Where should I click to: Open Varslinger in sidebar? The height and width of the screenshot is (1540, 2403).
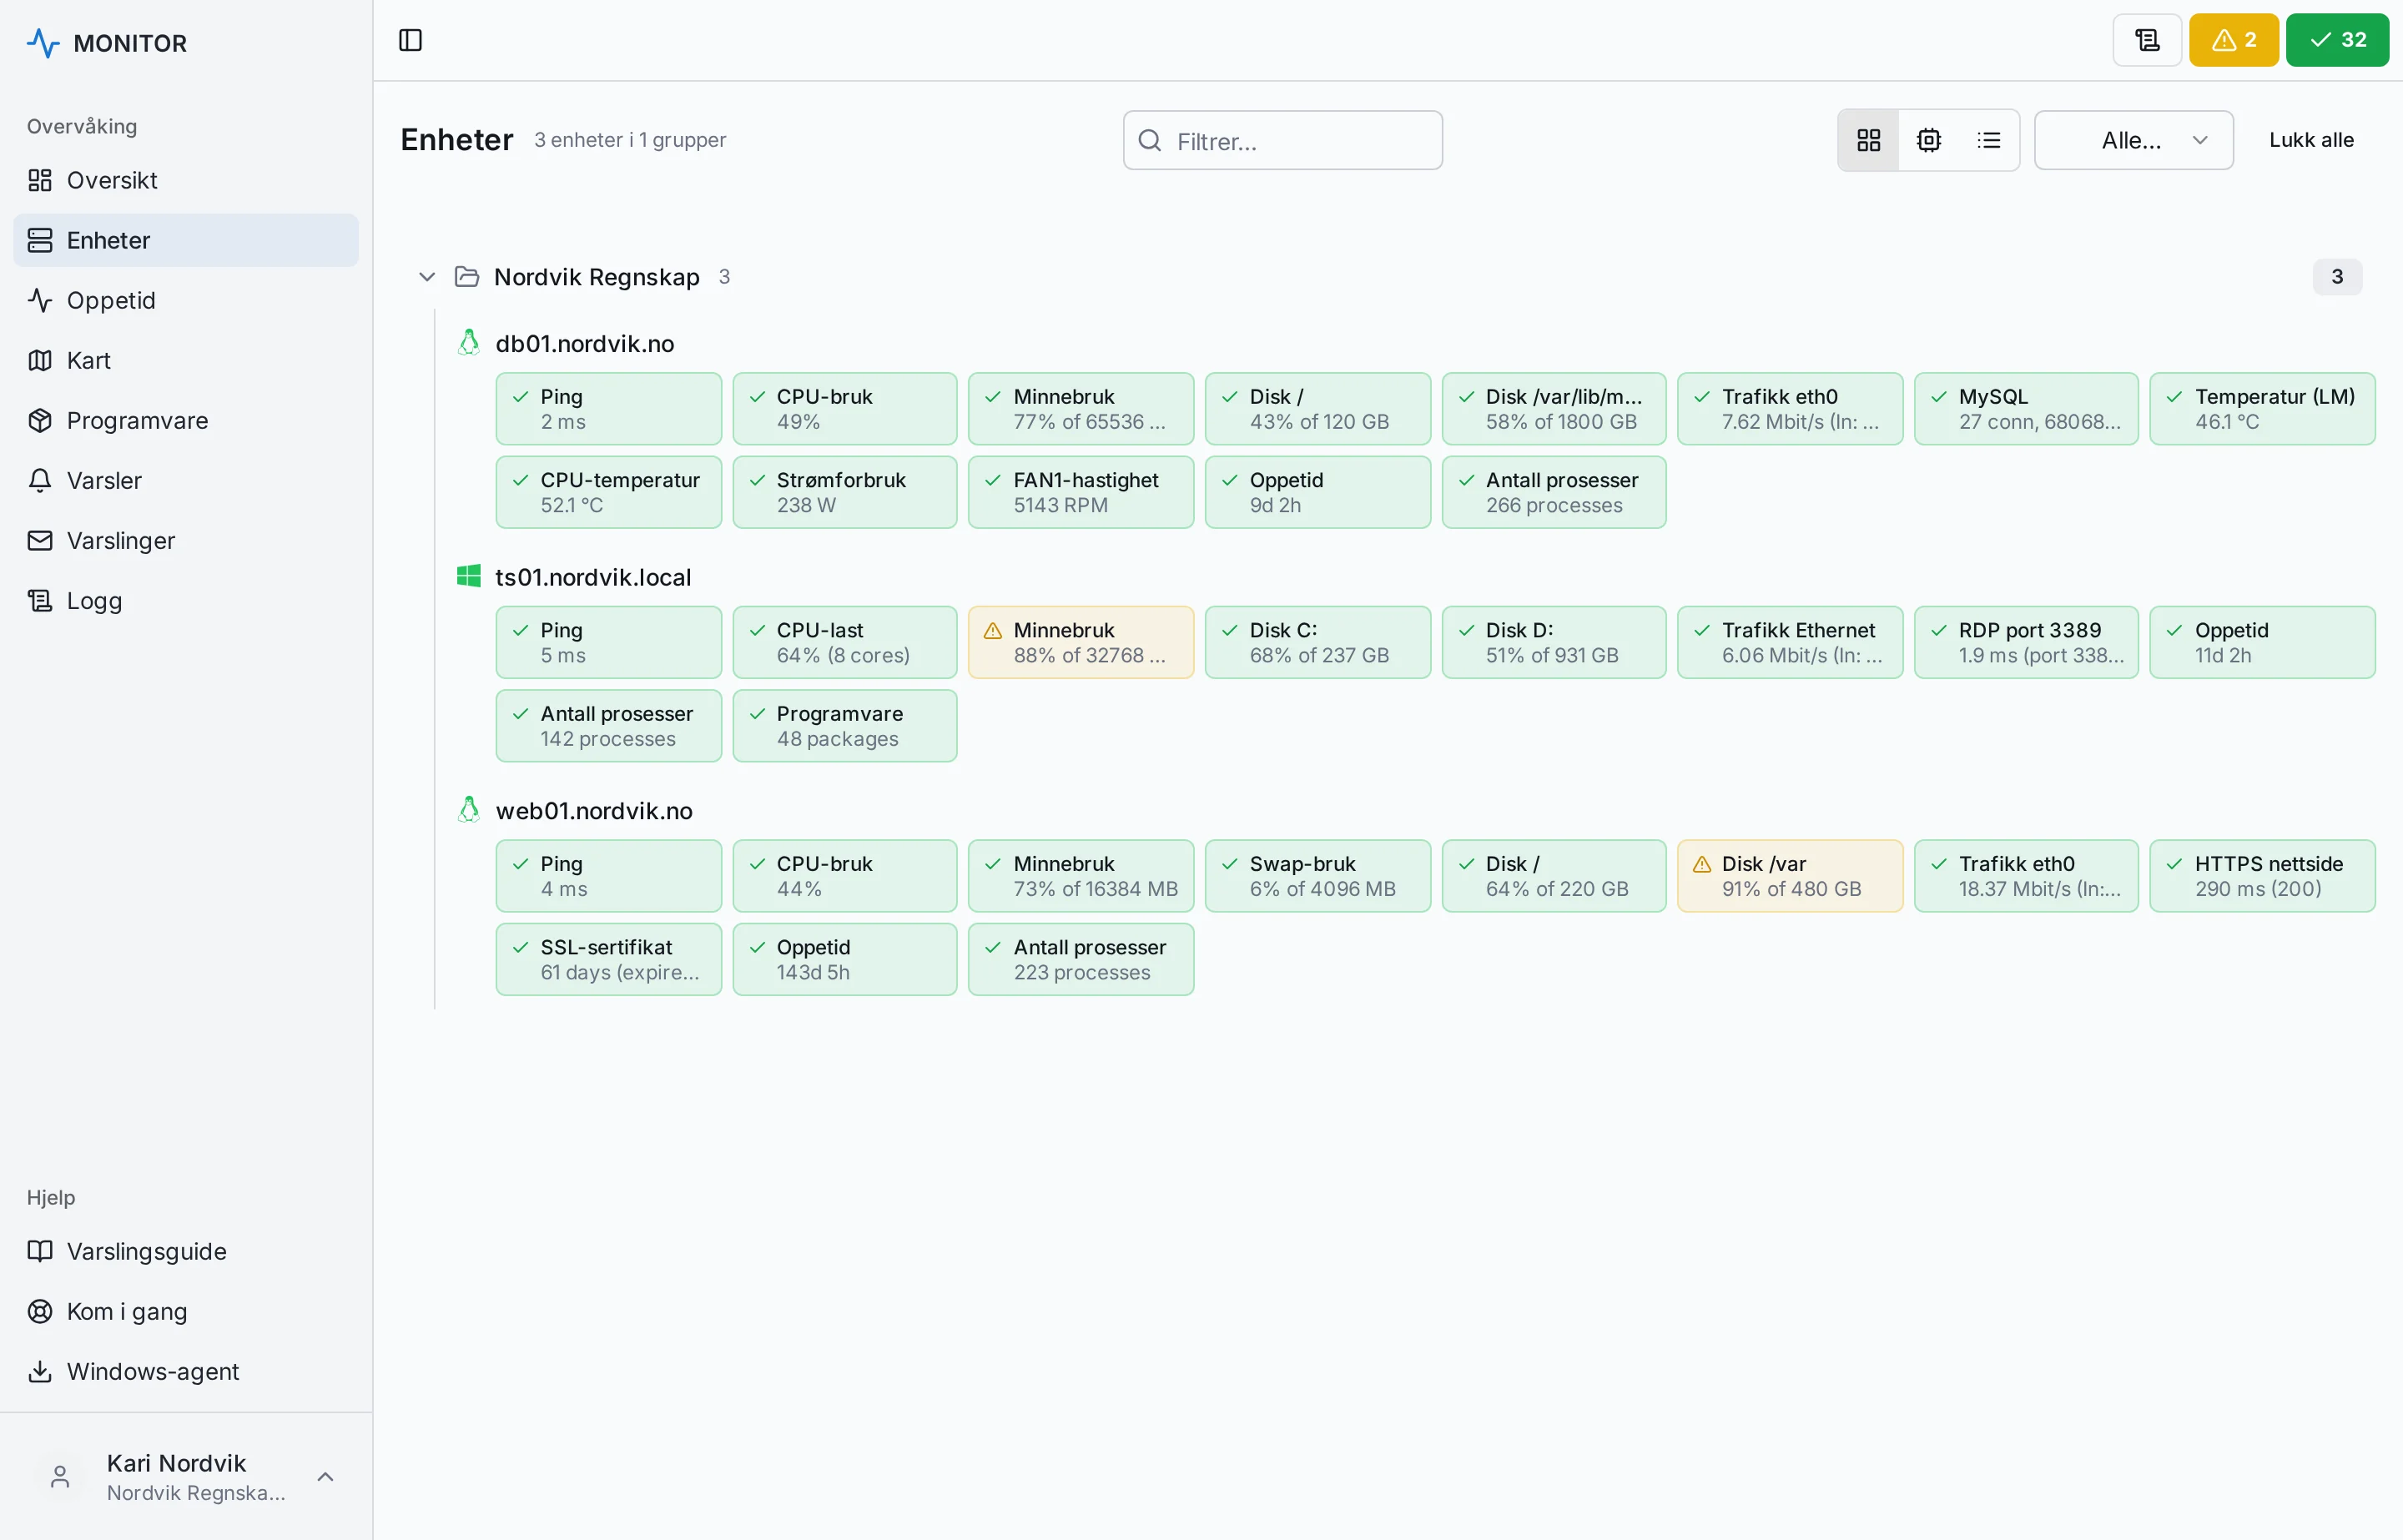click(x=185, y=540)
